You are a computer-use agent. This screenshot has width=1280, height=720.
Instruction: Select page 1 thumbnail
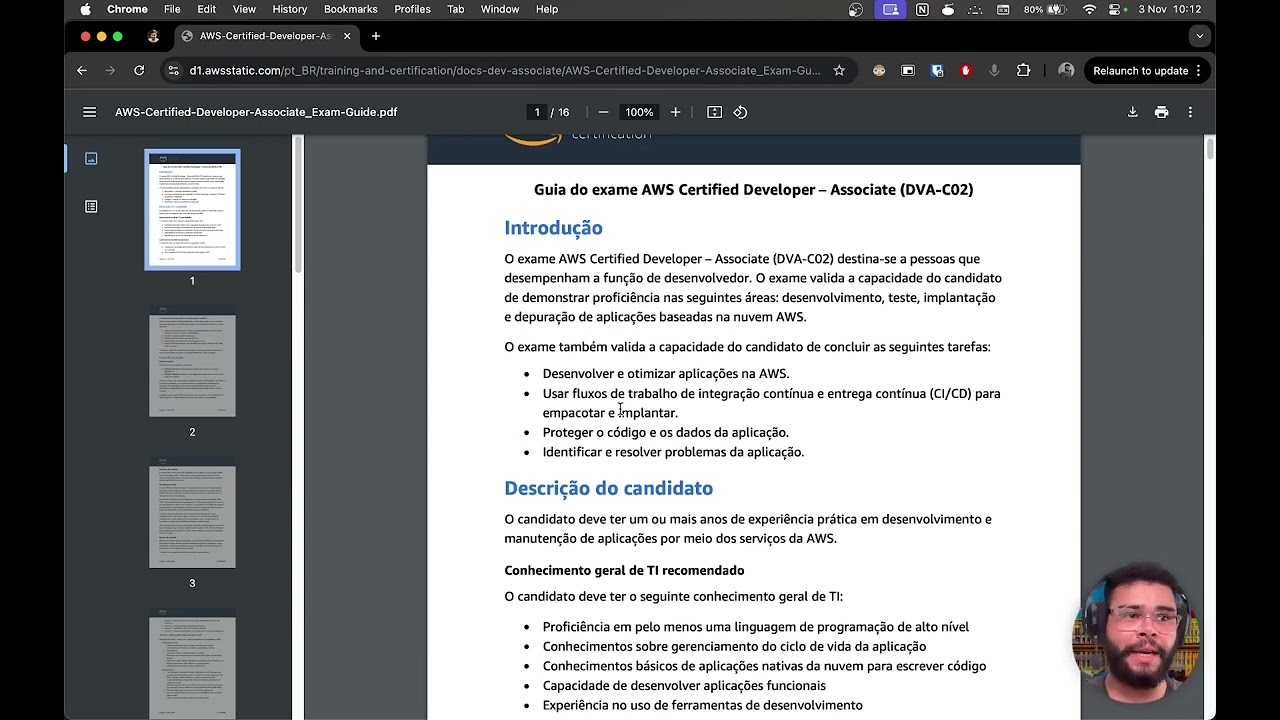click(x=192, y=210)
